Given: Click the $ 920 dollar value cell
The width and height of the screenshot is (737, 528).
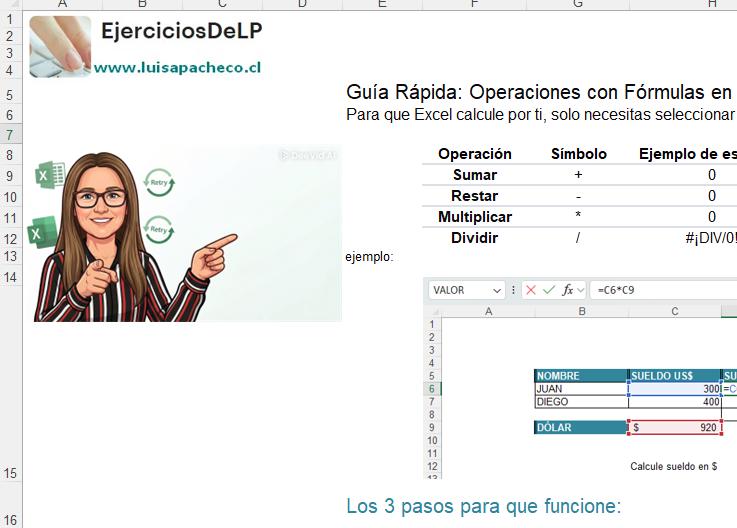Looking at the screenshot, I should 674,427.
